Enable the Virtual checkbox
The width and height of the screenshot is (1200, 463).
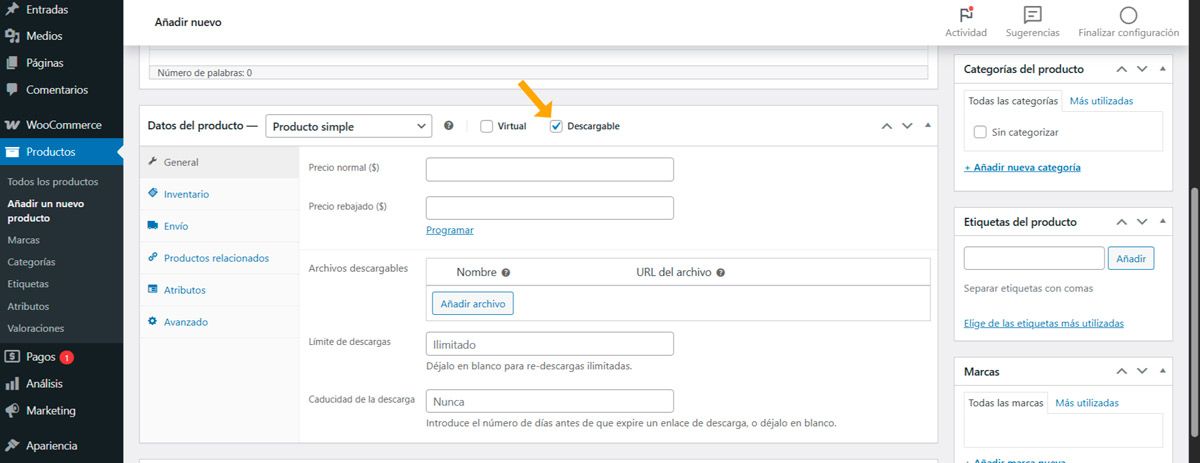click(x=486, y=126)
